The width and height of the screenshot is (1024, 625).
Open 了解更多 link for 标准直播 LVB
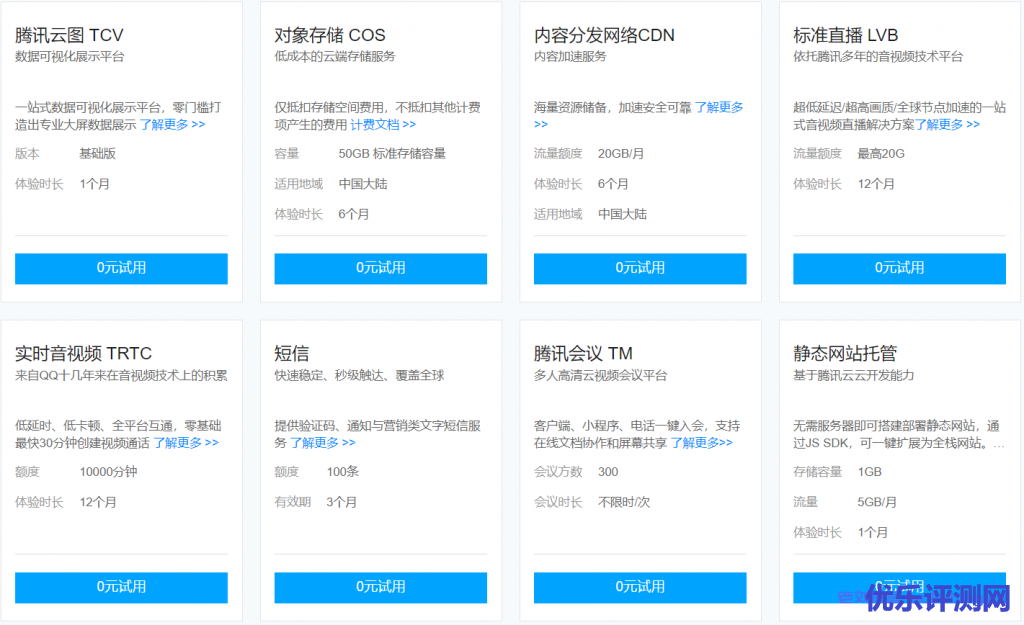pyautogui.click(x=947, y=125)
